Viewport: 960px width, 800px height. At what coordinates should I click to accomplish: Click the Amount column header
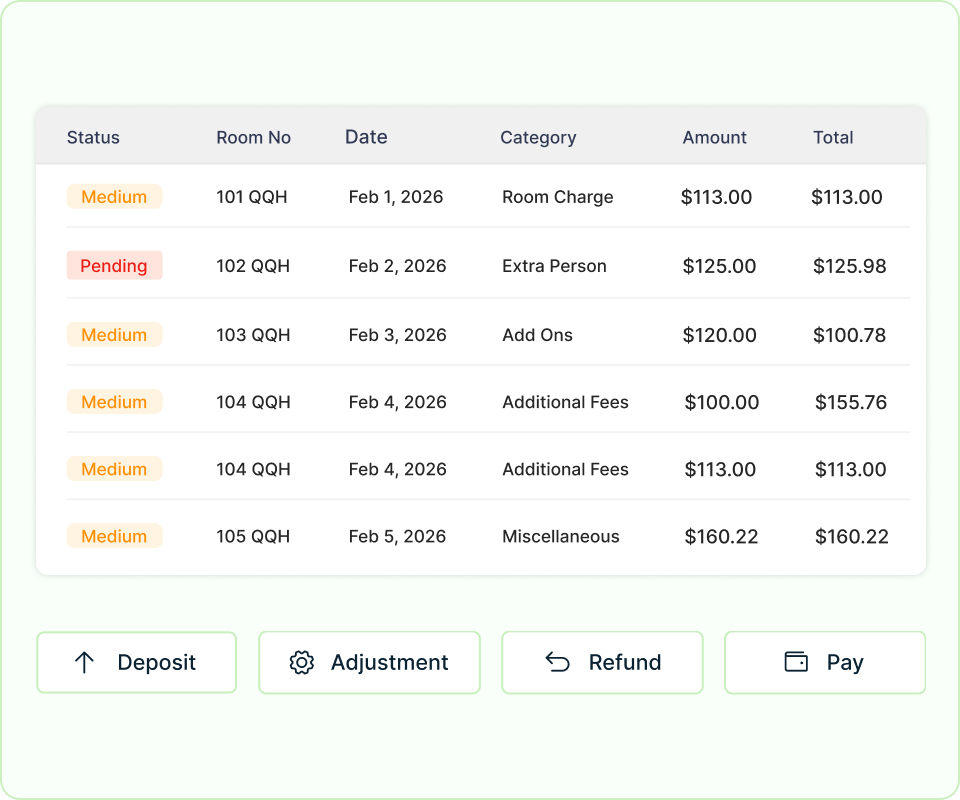(714, 137)
